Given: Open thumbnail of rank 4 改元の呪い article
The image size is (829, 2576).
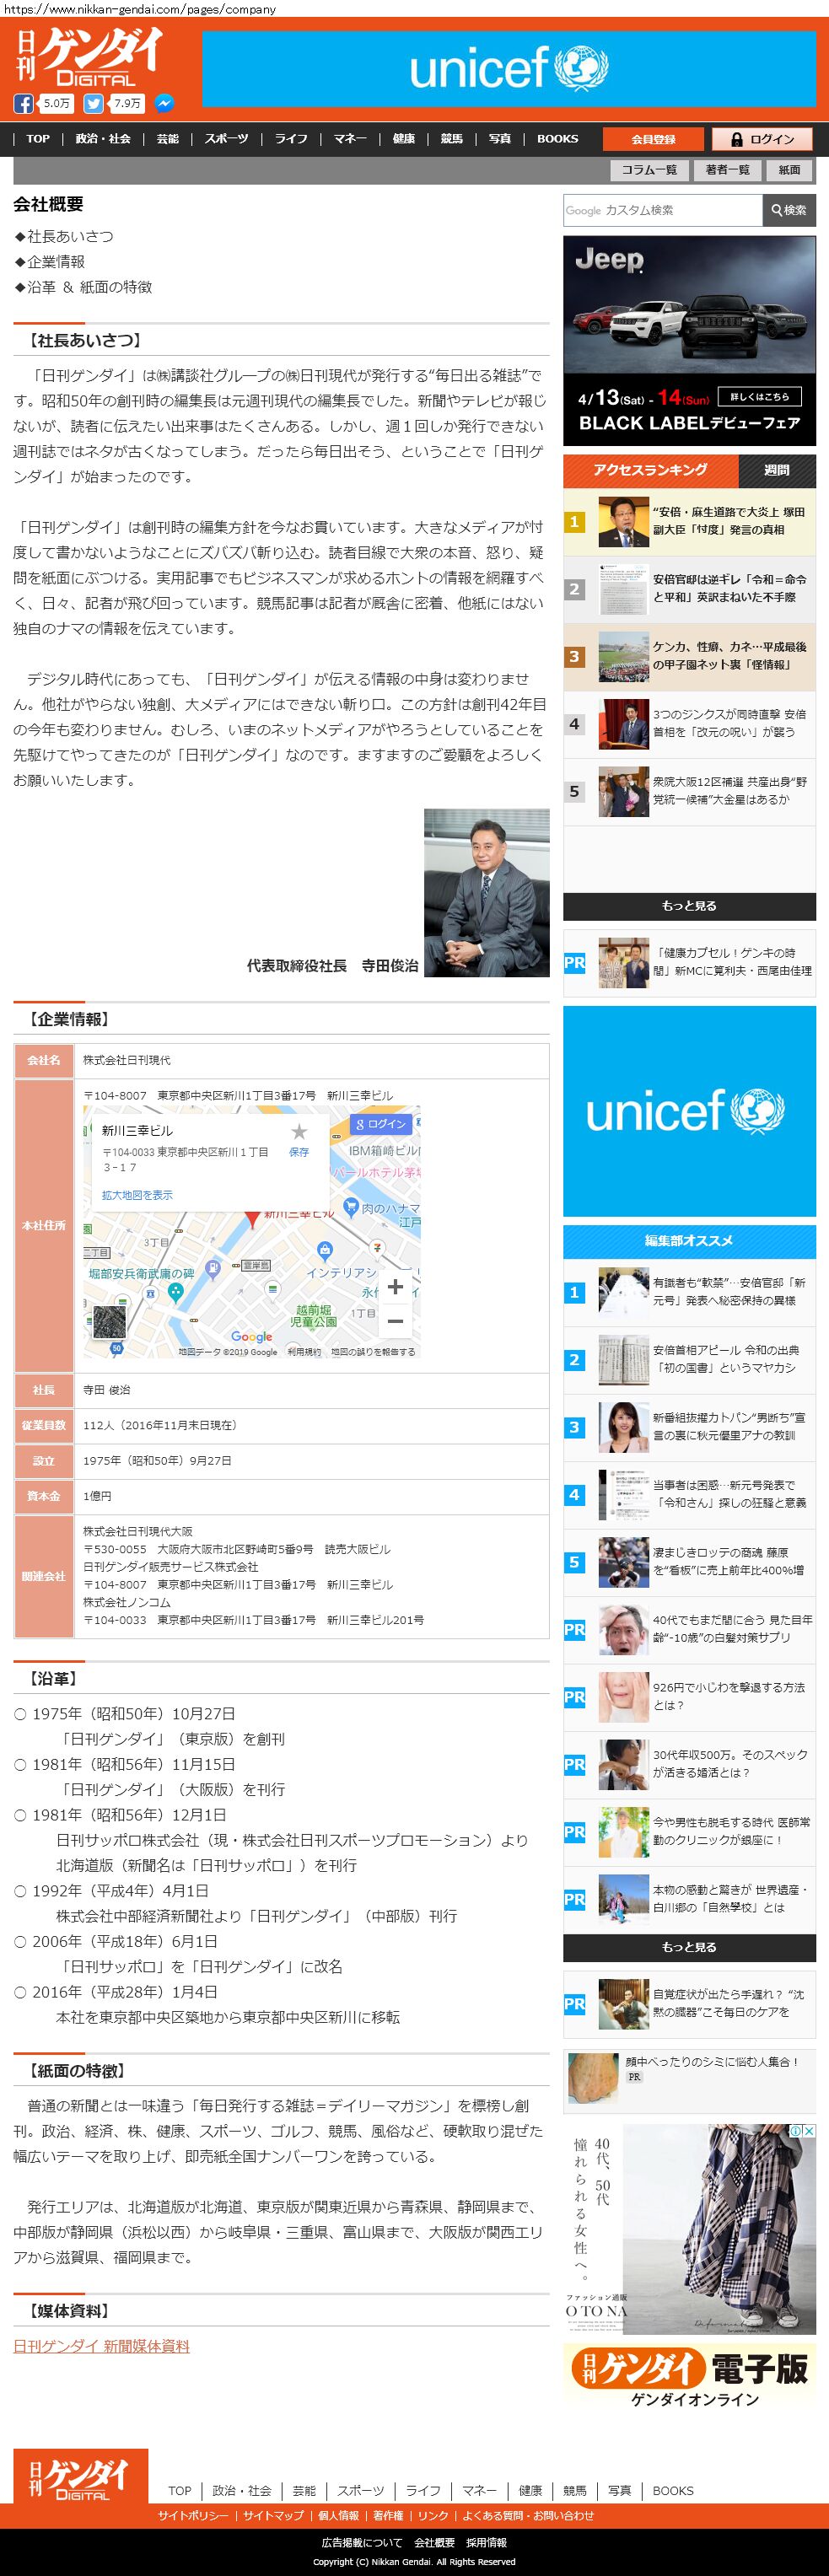Looking at the screenshot, I should point(624,723).
